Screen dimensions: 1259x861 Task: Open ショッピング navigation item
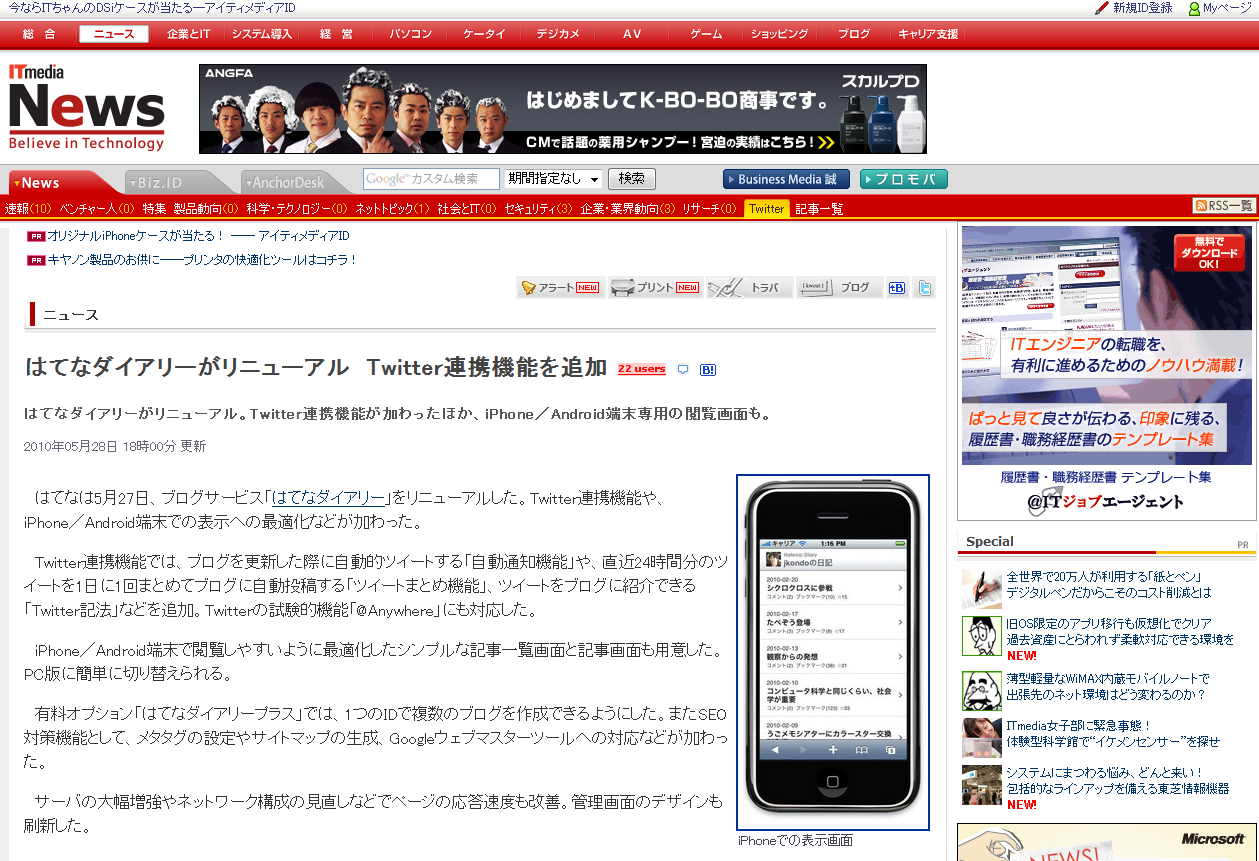coord(780,34)
